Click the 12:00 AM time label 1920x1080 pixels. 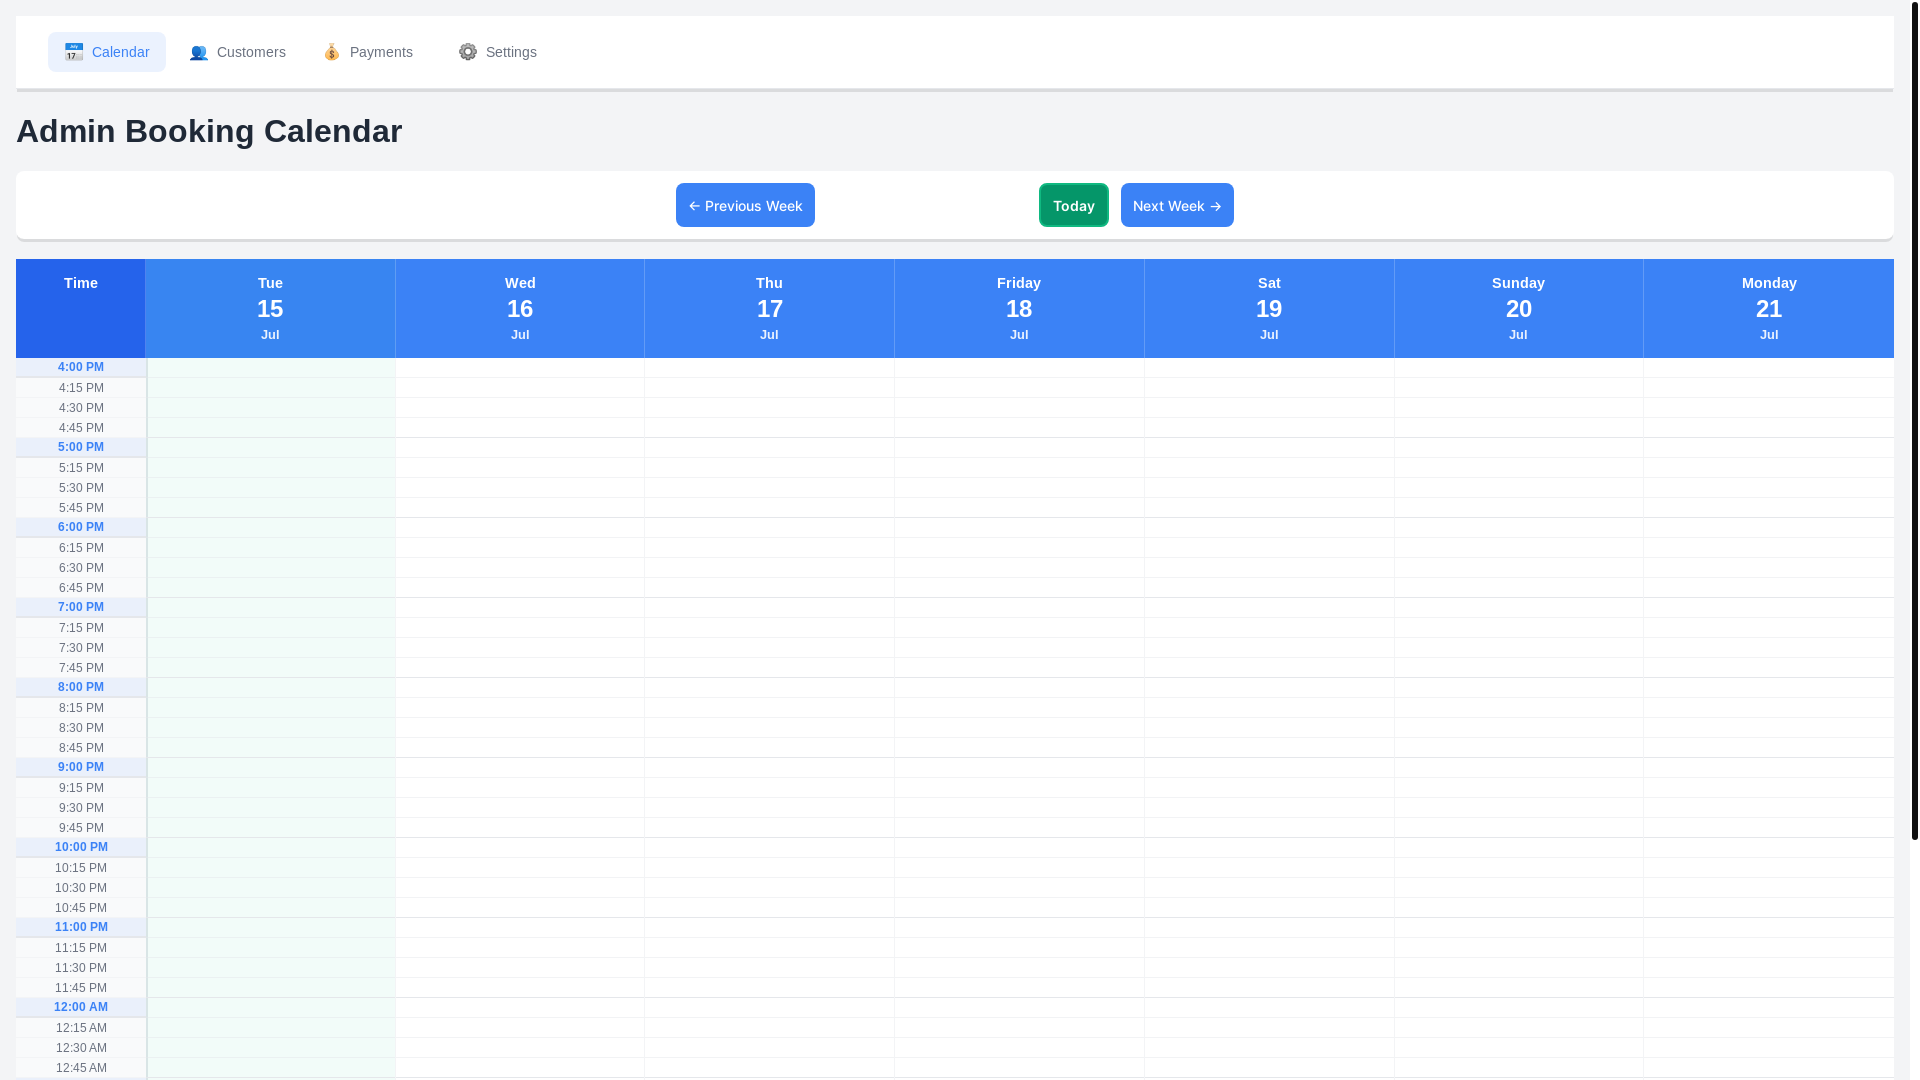pos(81,1007)
